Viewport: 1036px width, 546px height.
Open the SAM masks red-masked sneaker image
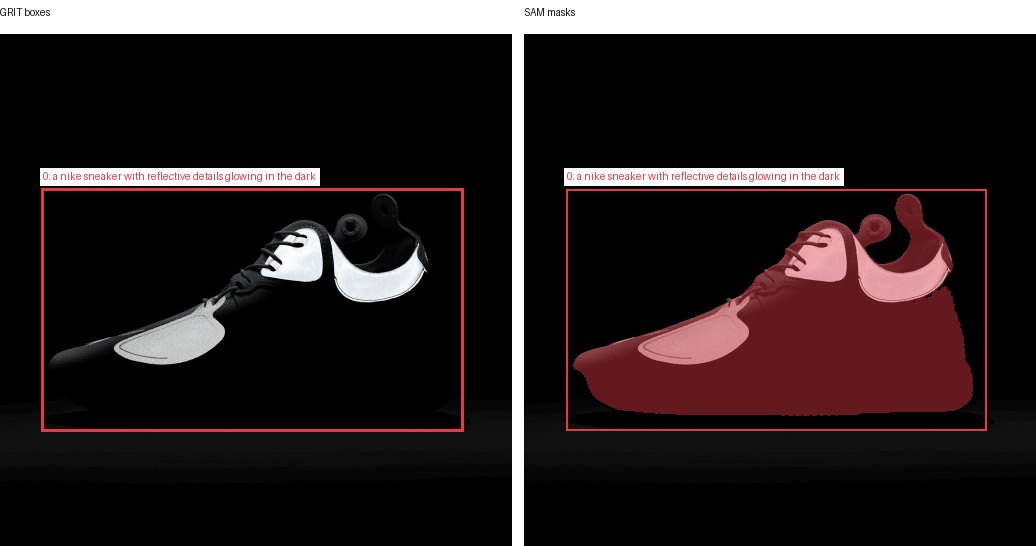(780, 290)
